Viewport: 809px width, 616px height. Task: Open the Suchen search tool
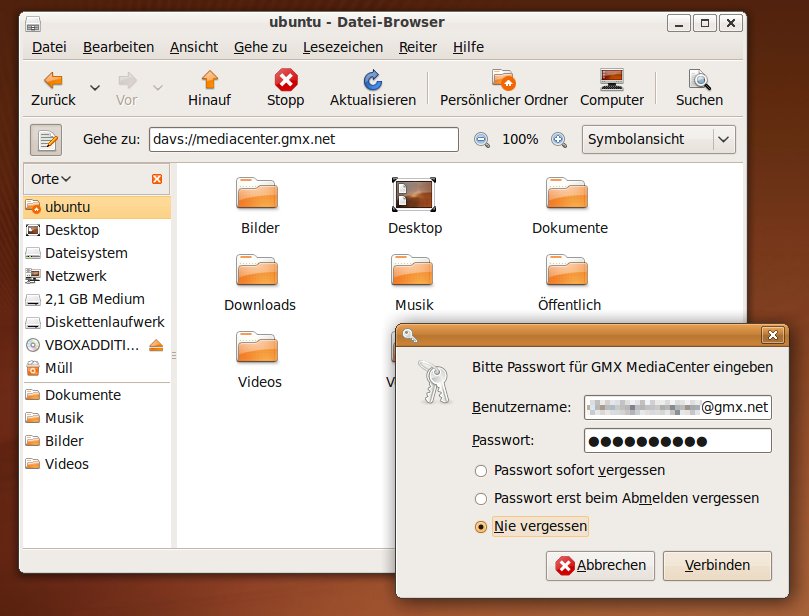[699, 80]
